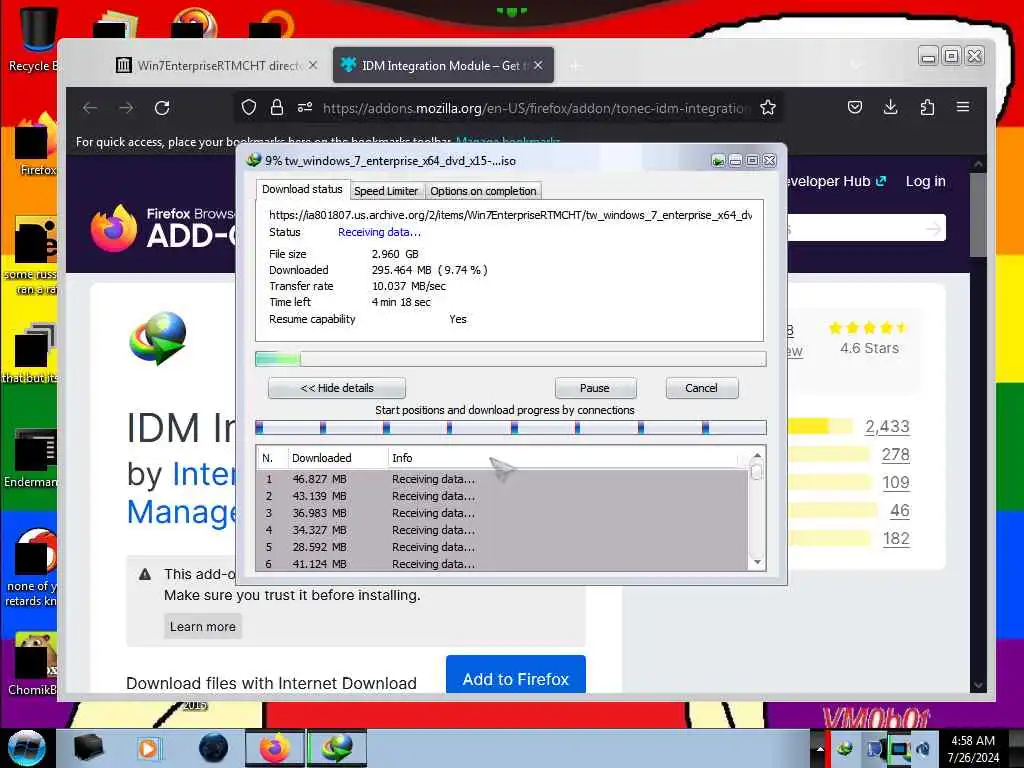Screen dimensions: 1024x768
Task: Click the Firefox Add-ons logo
Action: [163, 227]
